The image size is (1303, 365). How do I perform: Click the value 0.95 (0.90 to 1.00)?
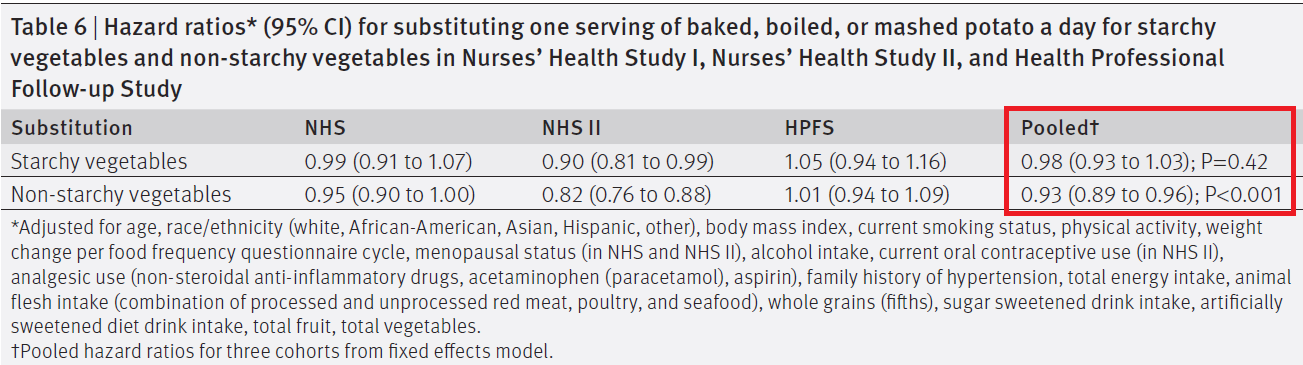389,194
